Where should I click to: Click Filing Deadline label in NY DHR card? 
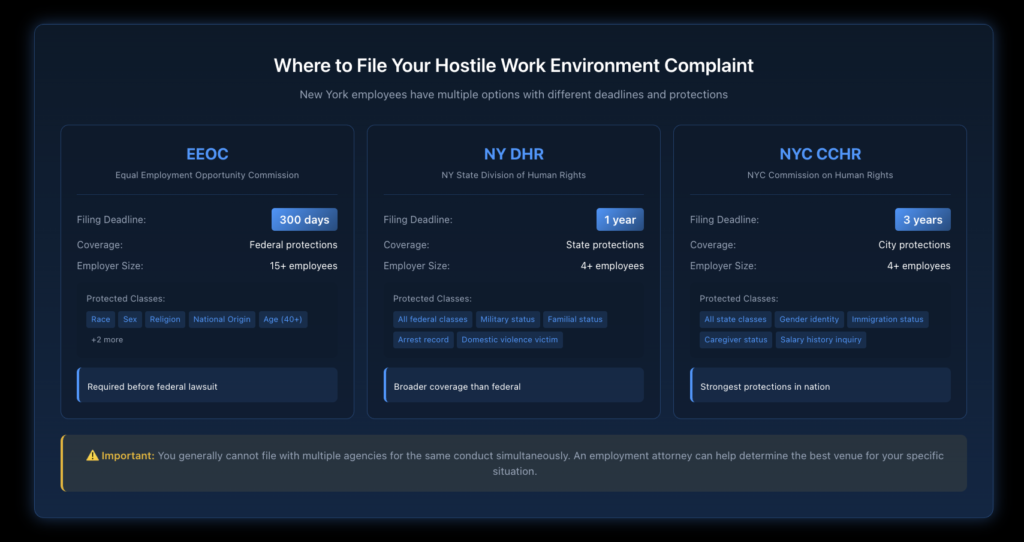click(418, 219)
